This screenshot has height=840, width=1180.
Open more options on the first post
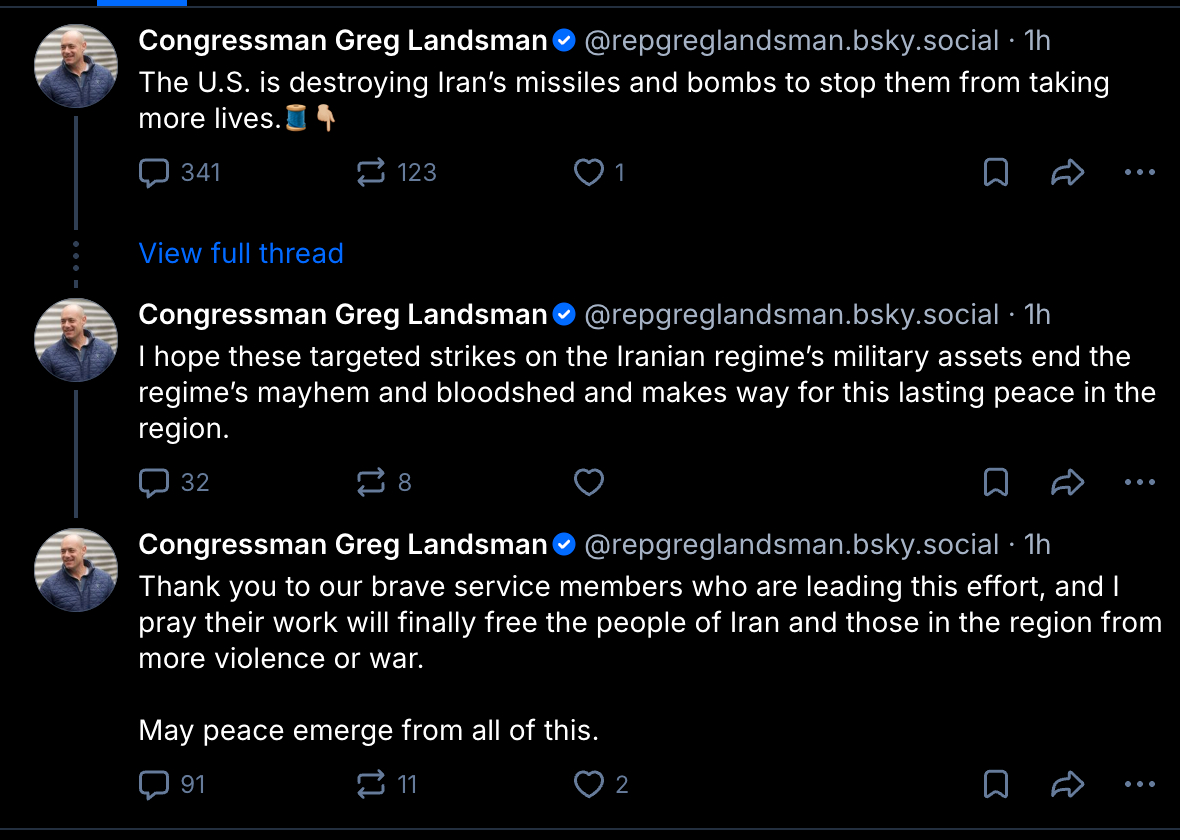coord(1140,173)
